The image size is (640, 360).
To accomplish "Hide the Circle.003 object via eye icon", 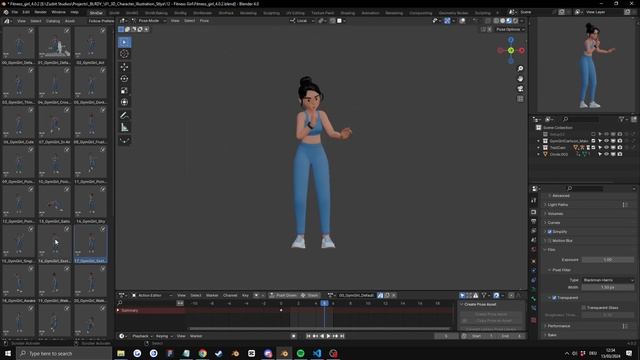I will [607, 154].
